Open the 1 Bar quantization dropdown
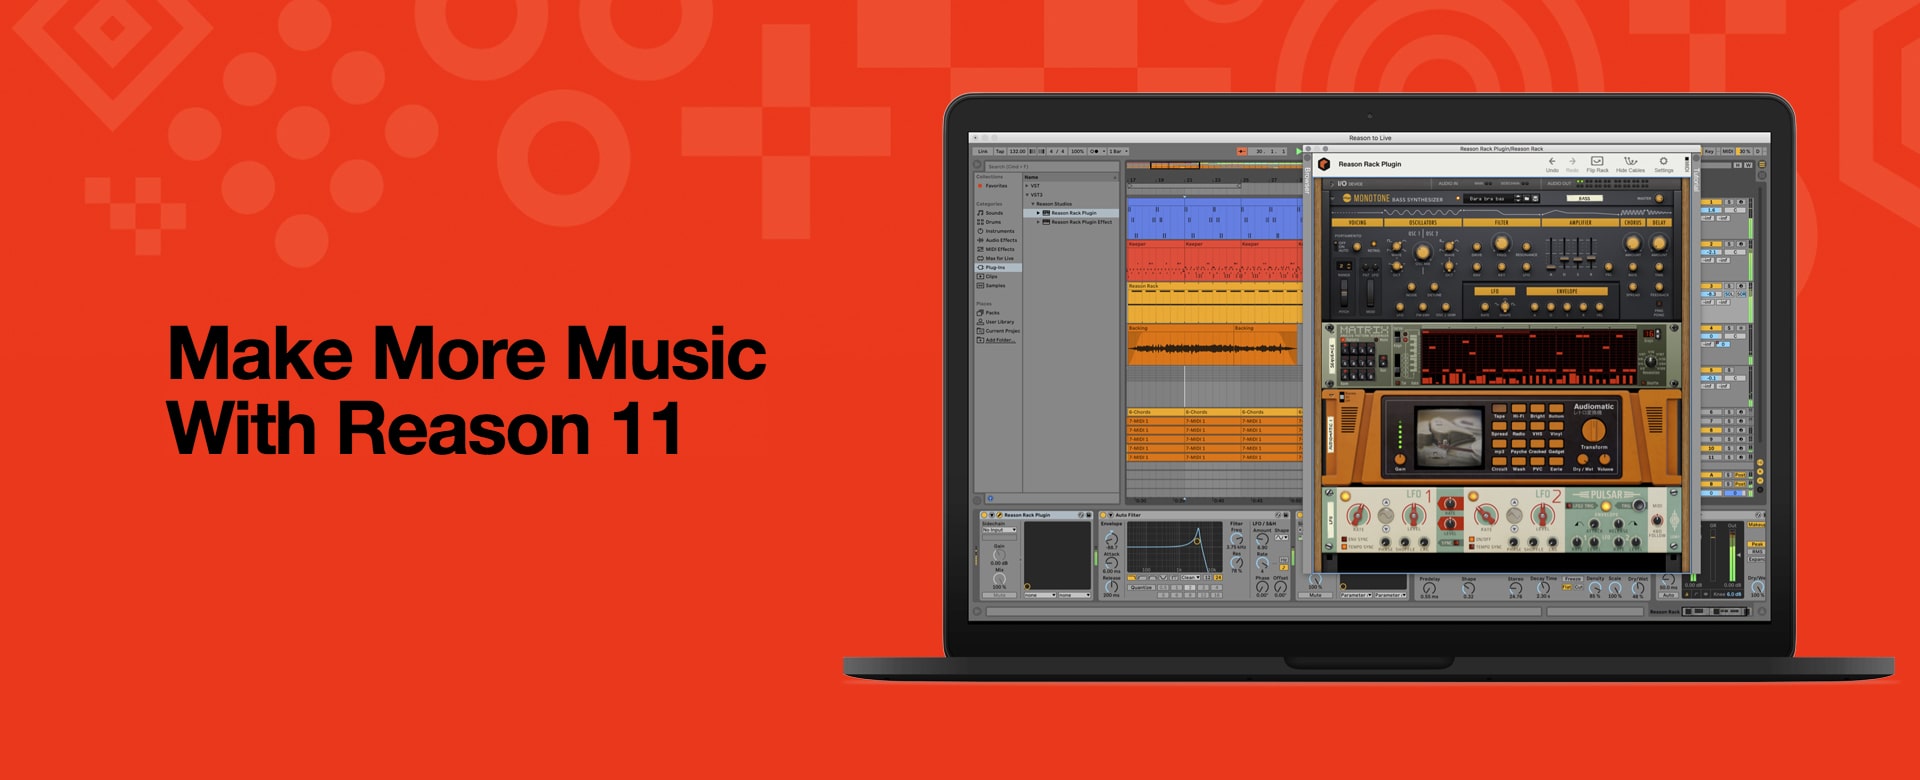Image resolution: width=1920 pixels, height=780 pixels. (x=1116, y=151)
